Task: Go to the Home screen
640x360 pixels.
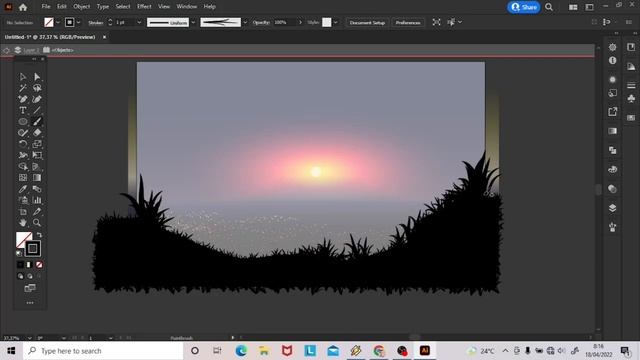Action: (23, 7)
